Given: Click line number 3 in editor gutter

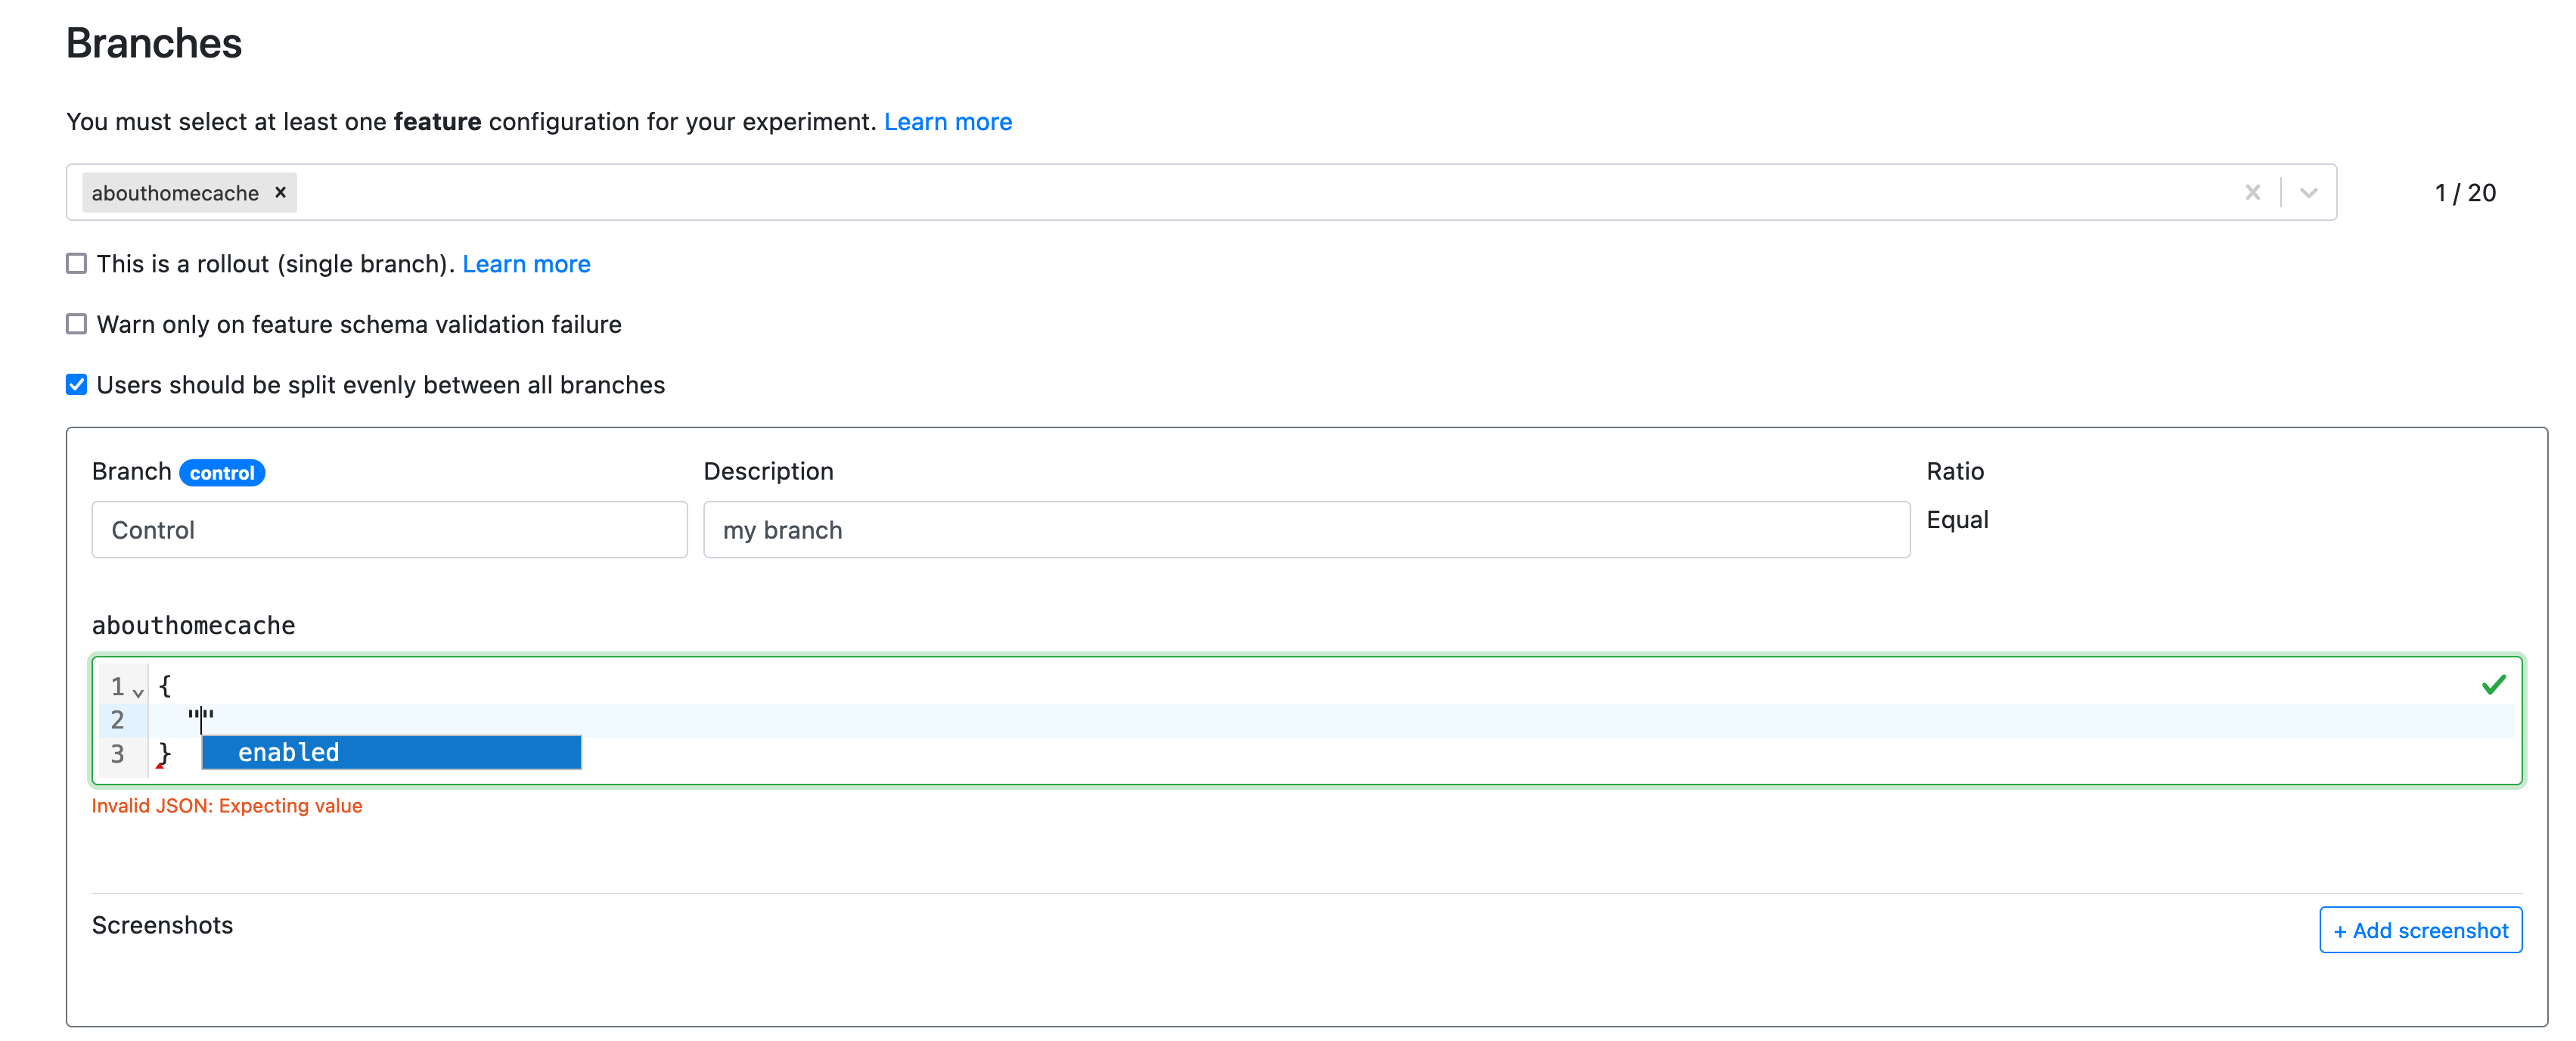Looking at the screenshot, I should (117, 754).
